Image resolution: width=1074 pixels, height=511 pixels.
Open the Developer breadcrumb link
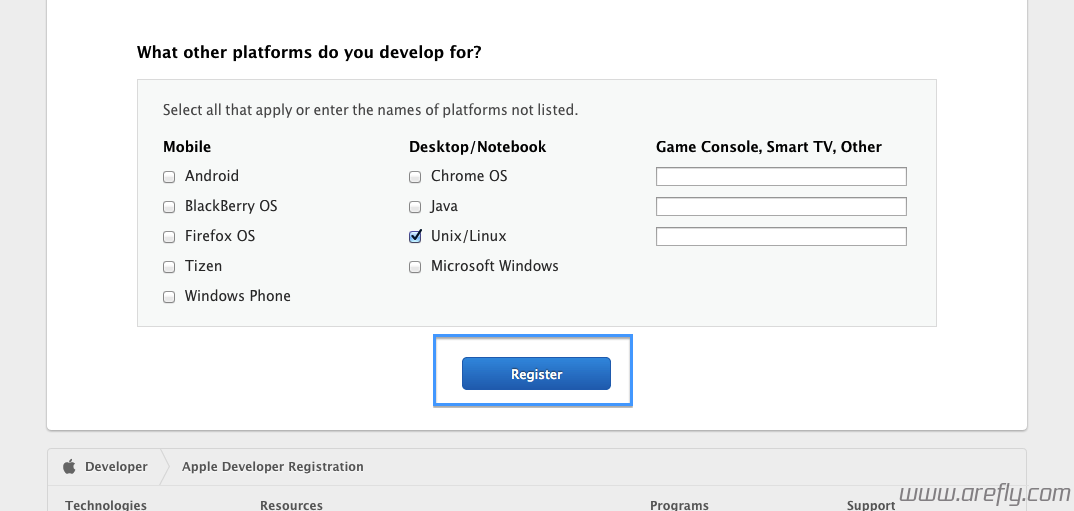tap(116, 467)
